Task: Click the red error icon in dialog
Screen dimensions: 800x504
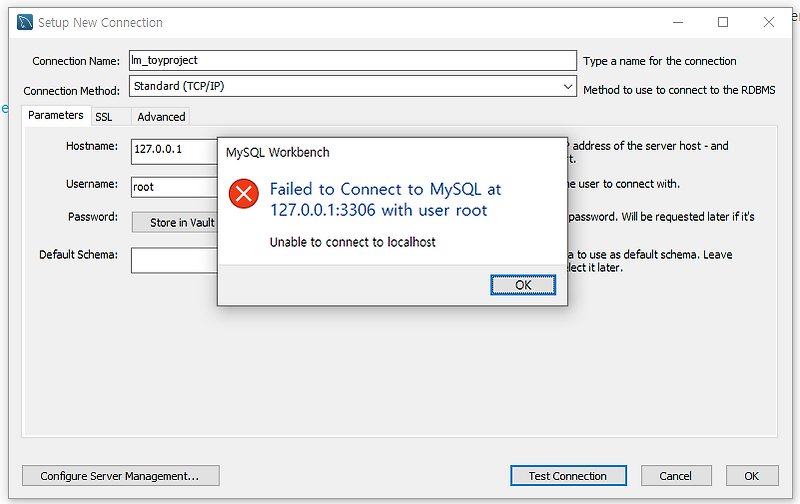Action: [243, 194]
